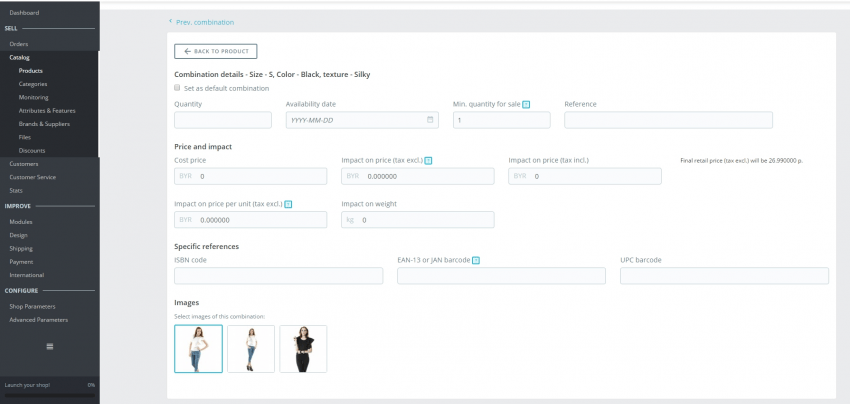Focus the Min. quantity for sale field
Screen dimensions: 850x404
click(501, 120)
